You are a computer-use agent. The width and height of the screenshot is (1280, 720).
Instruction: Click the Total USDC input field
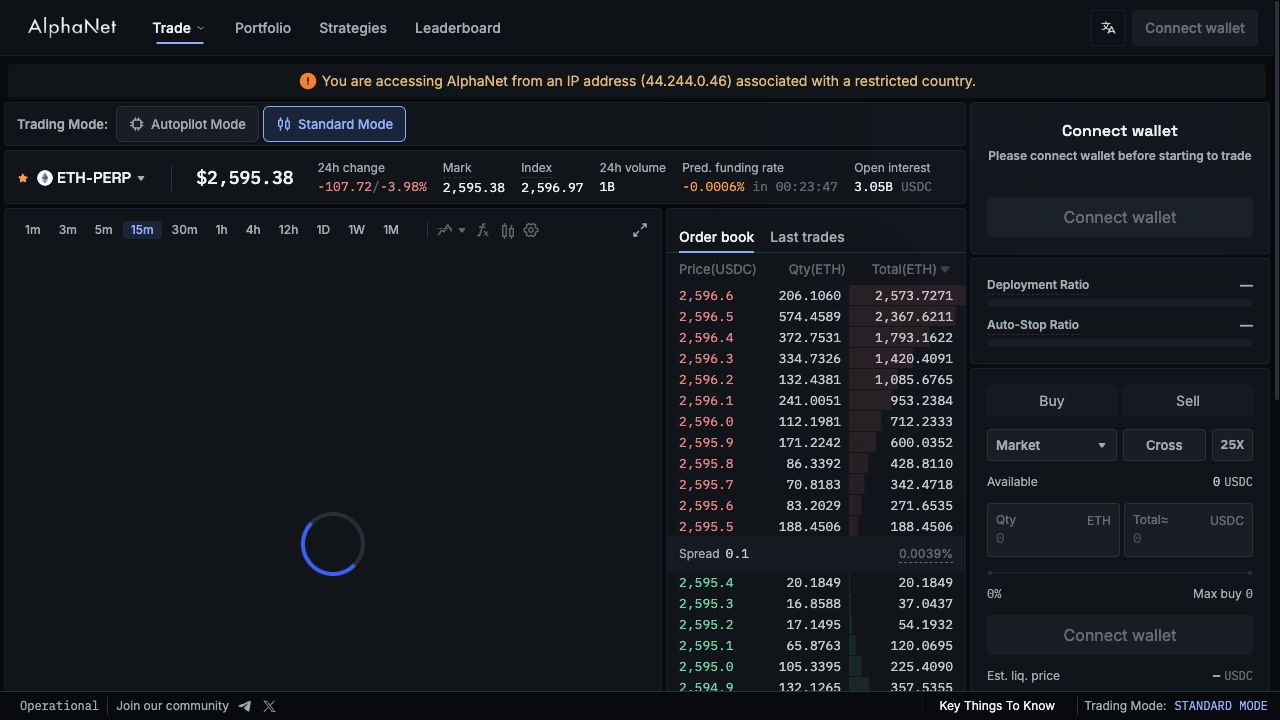(x=1189, y=529)
